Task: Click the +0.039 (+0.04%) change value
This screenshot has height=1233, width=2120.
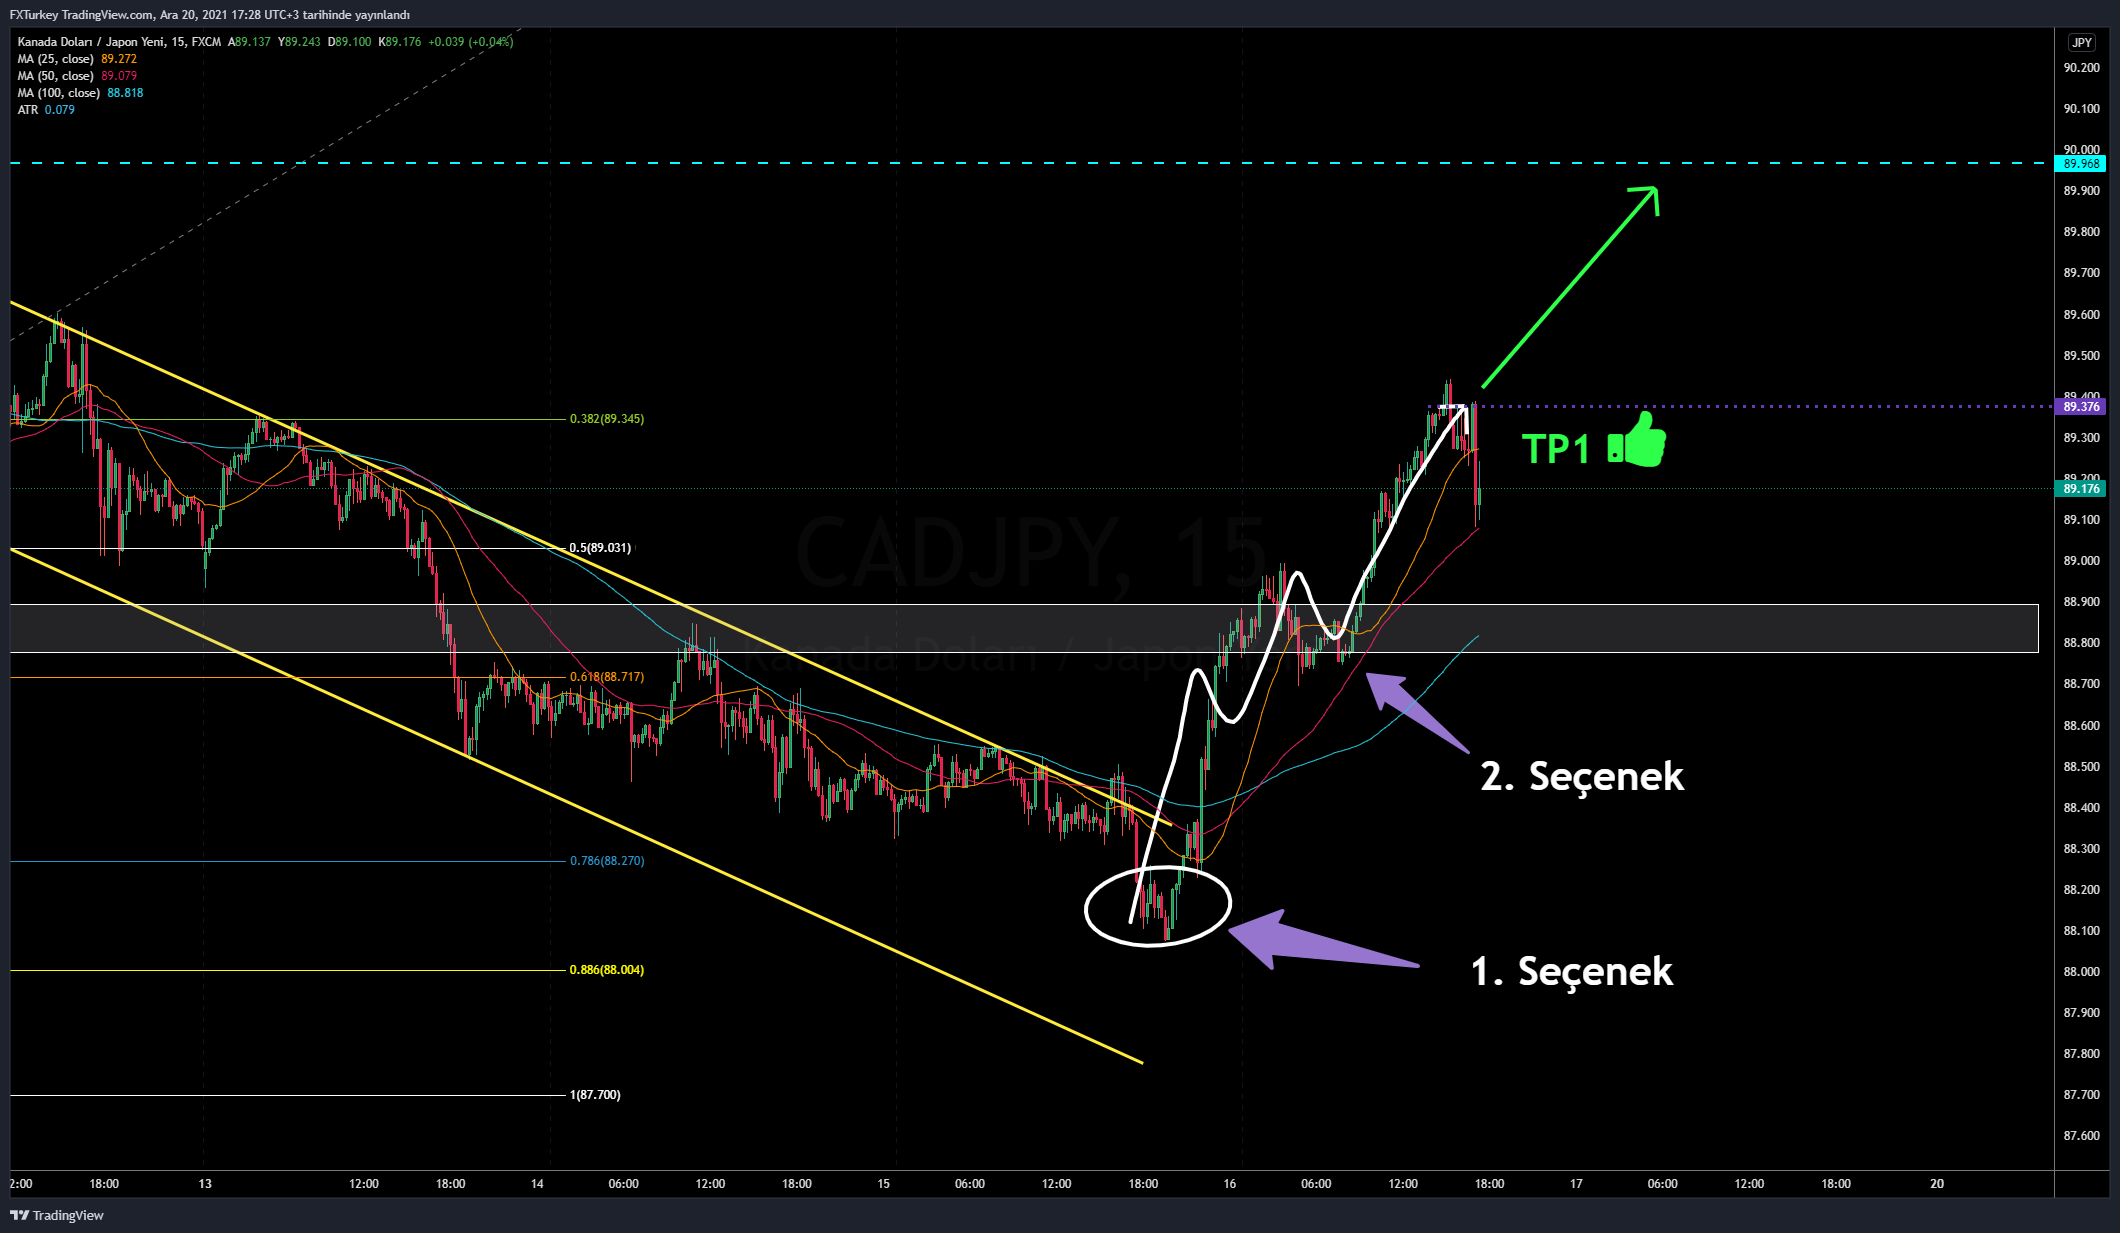Action: 470,42
